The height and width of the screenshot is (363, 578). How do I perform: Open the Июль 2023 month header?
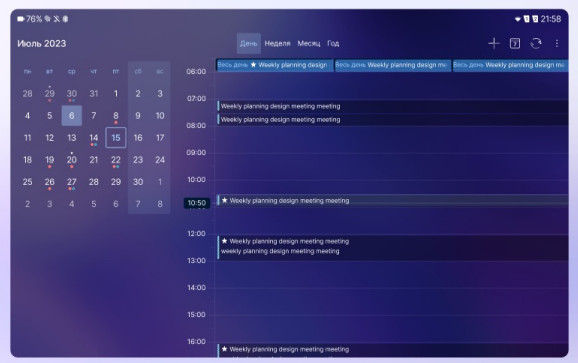[x=42, y=43]
